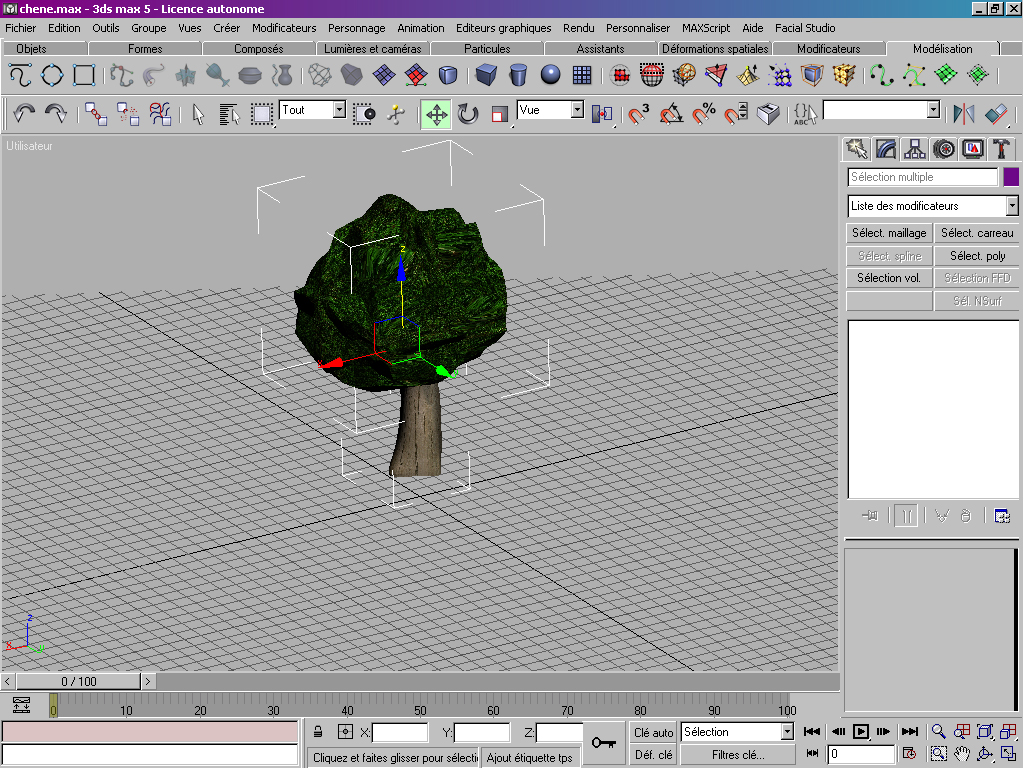Toggle the spinner snap
Viewport: 1024px width, 768px height.
tap(735, 114)
